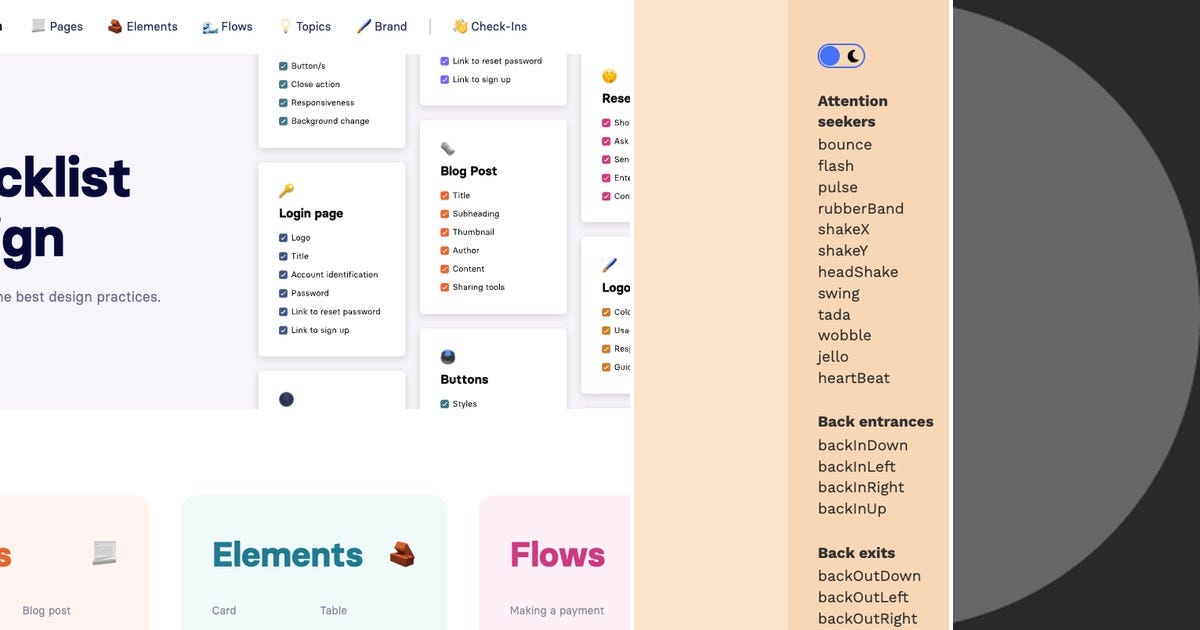This screenshot has width=1200, height=630.
Task: Switch the dark mode toggle
Action: tap(841, 55)
